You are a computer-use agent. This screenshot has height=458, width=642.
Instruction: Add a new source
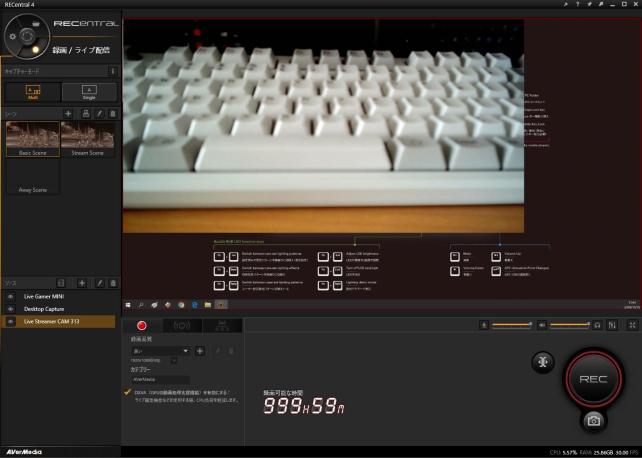pos(82,283)
